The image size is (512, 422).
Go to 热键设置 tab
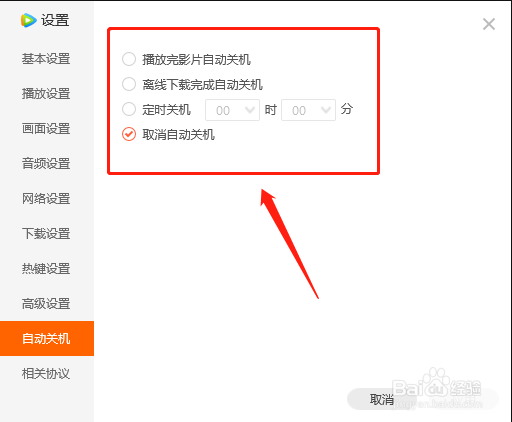point(47,269)
